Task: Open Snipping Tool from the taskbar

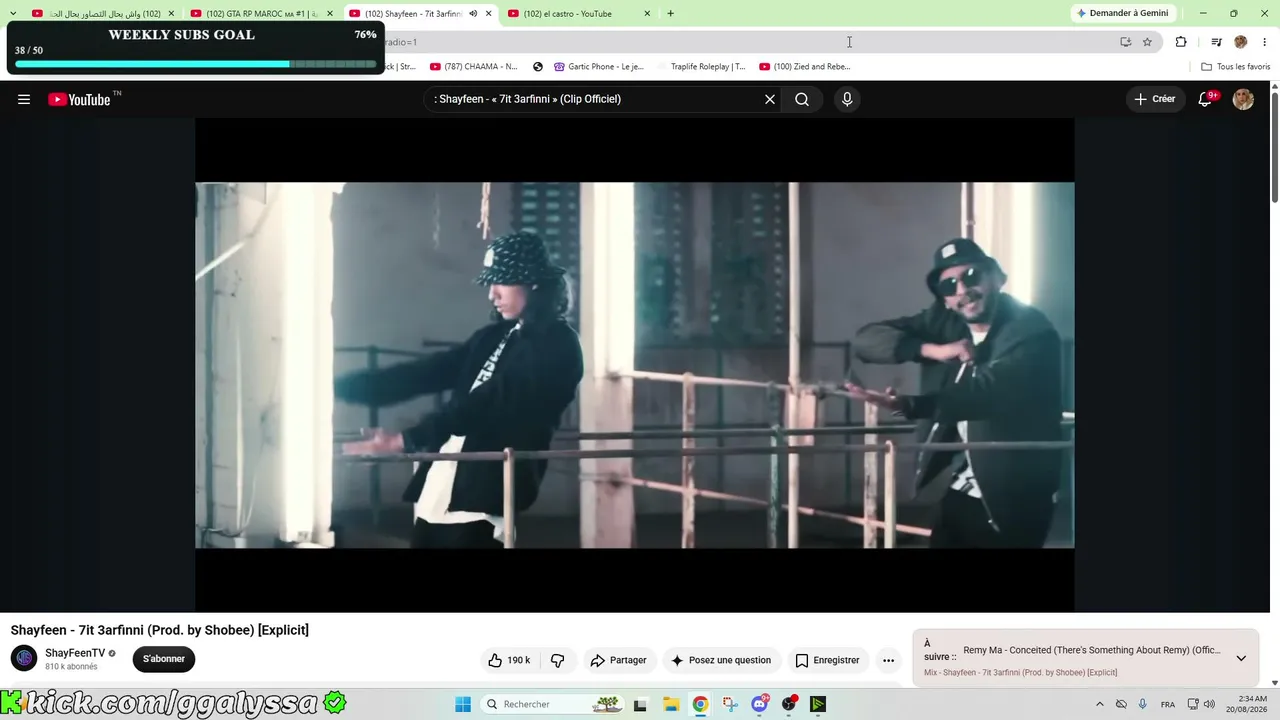Action: pyautogui.click(x=730, y=704)
